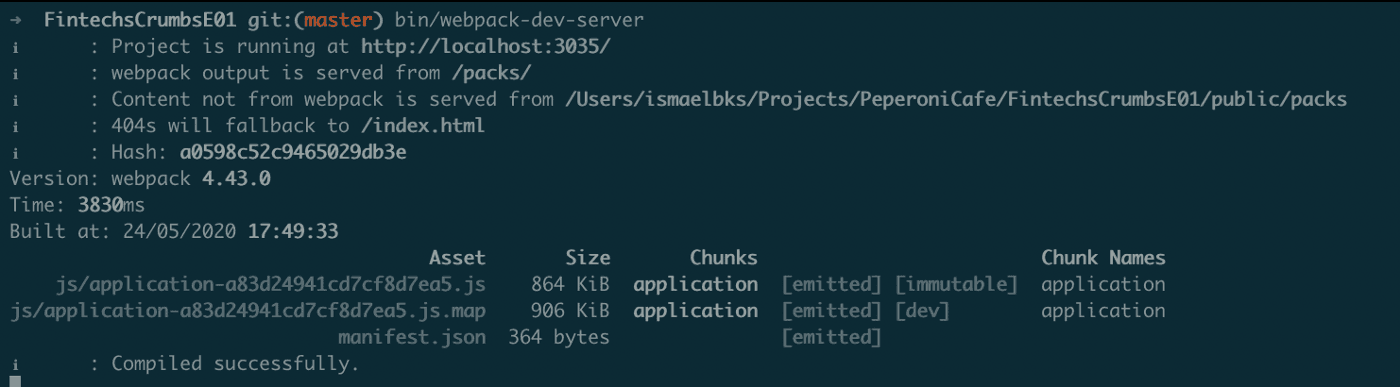Click the manifest.json asset name
Image resolution: width=1400 pixels, height=387 pixels.
pos(412,337)
